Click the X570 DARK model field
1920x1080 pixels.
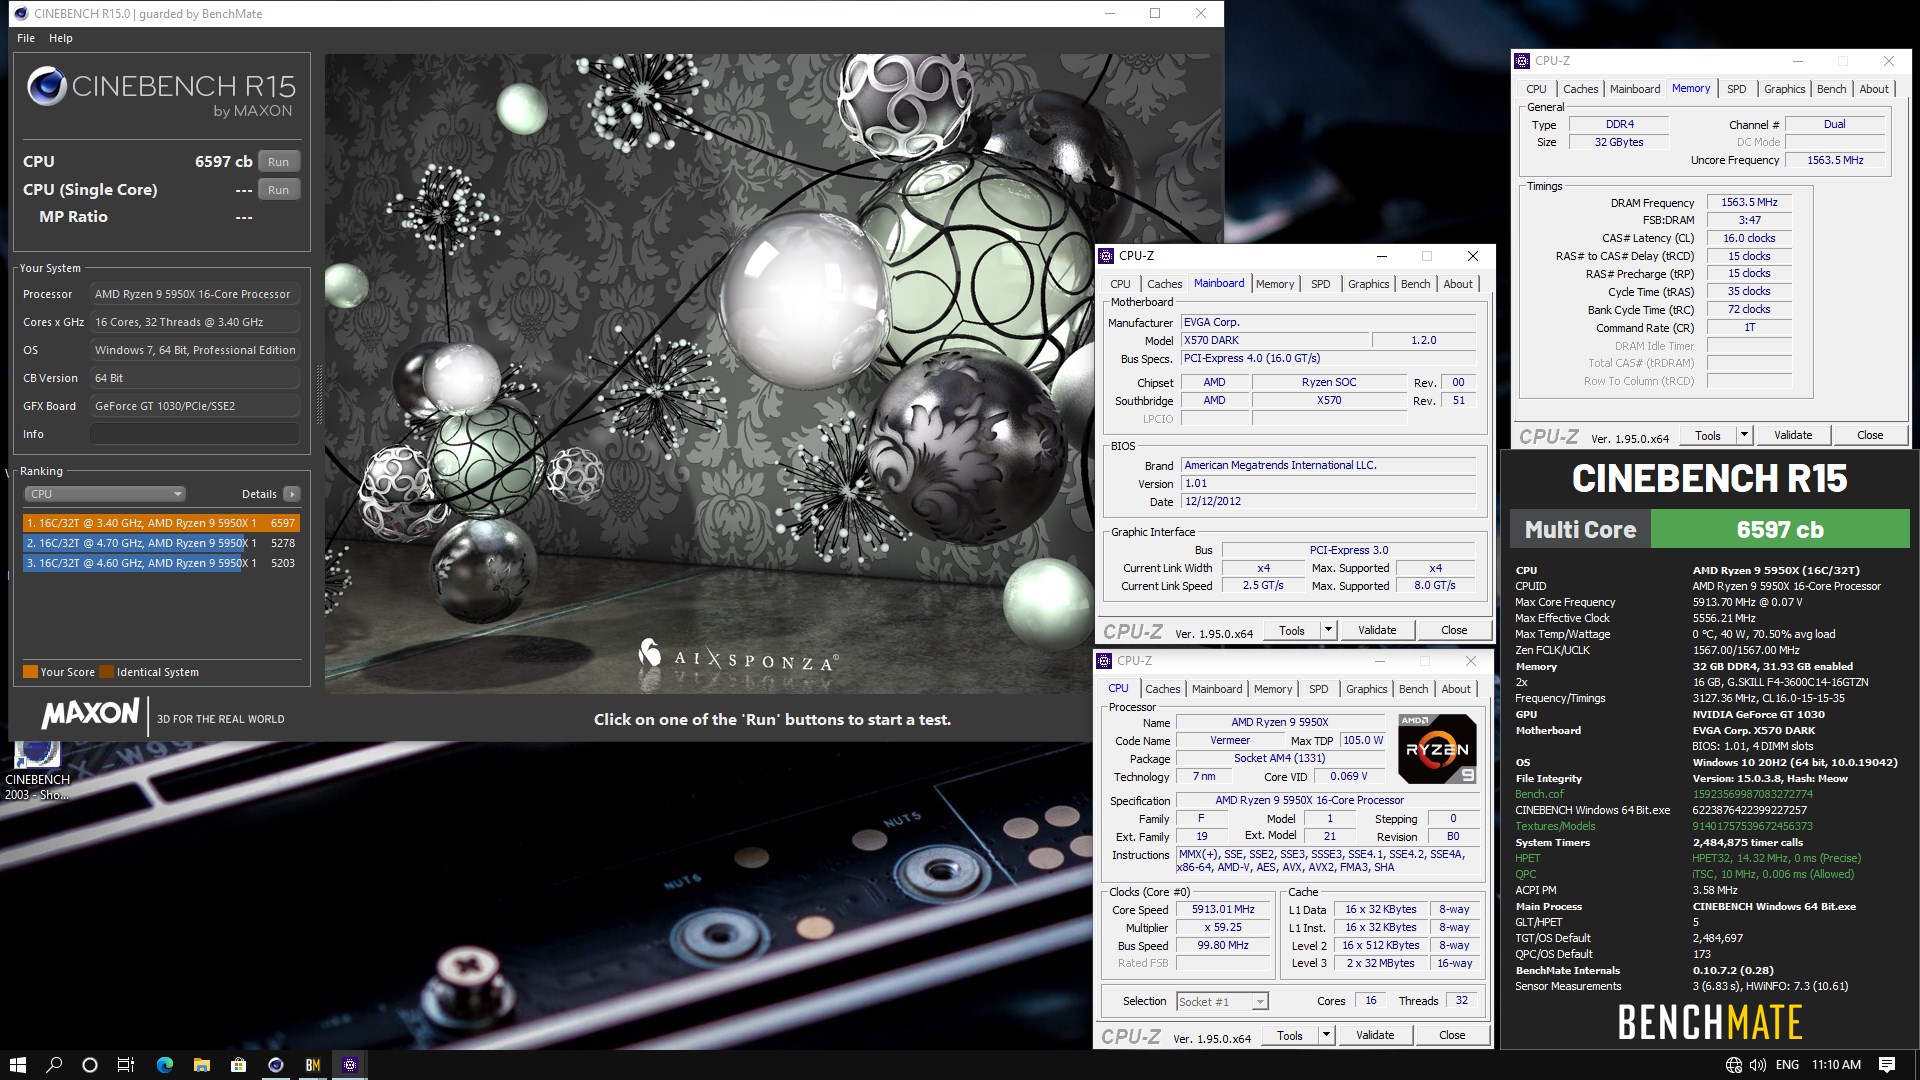(1274, 341)
